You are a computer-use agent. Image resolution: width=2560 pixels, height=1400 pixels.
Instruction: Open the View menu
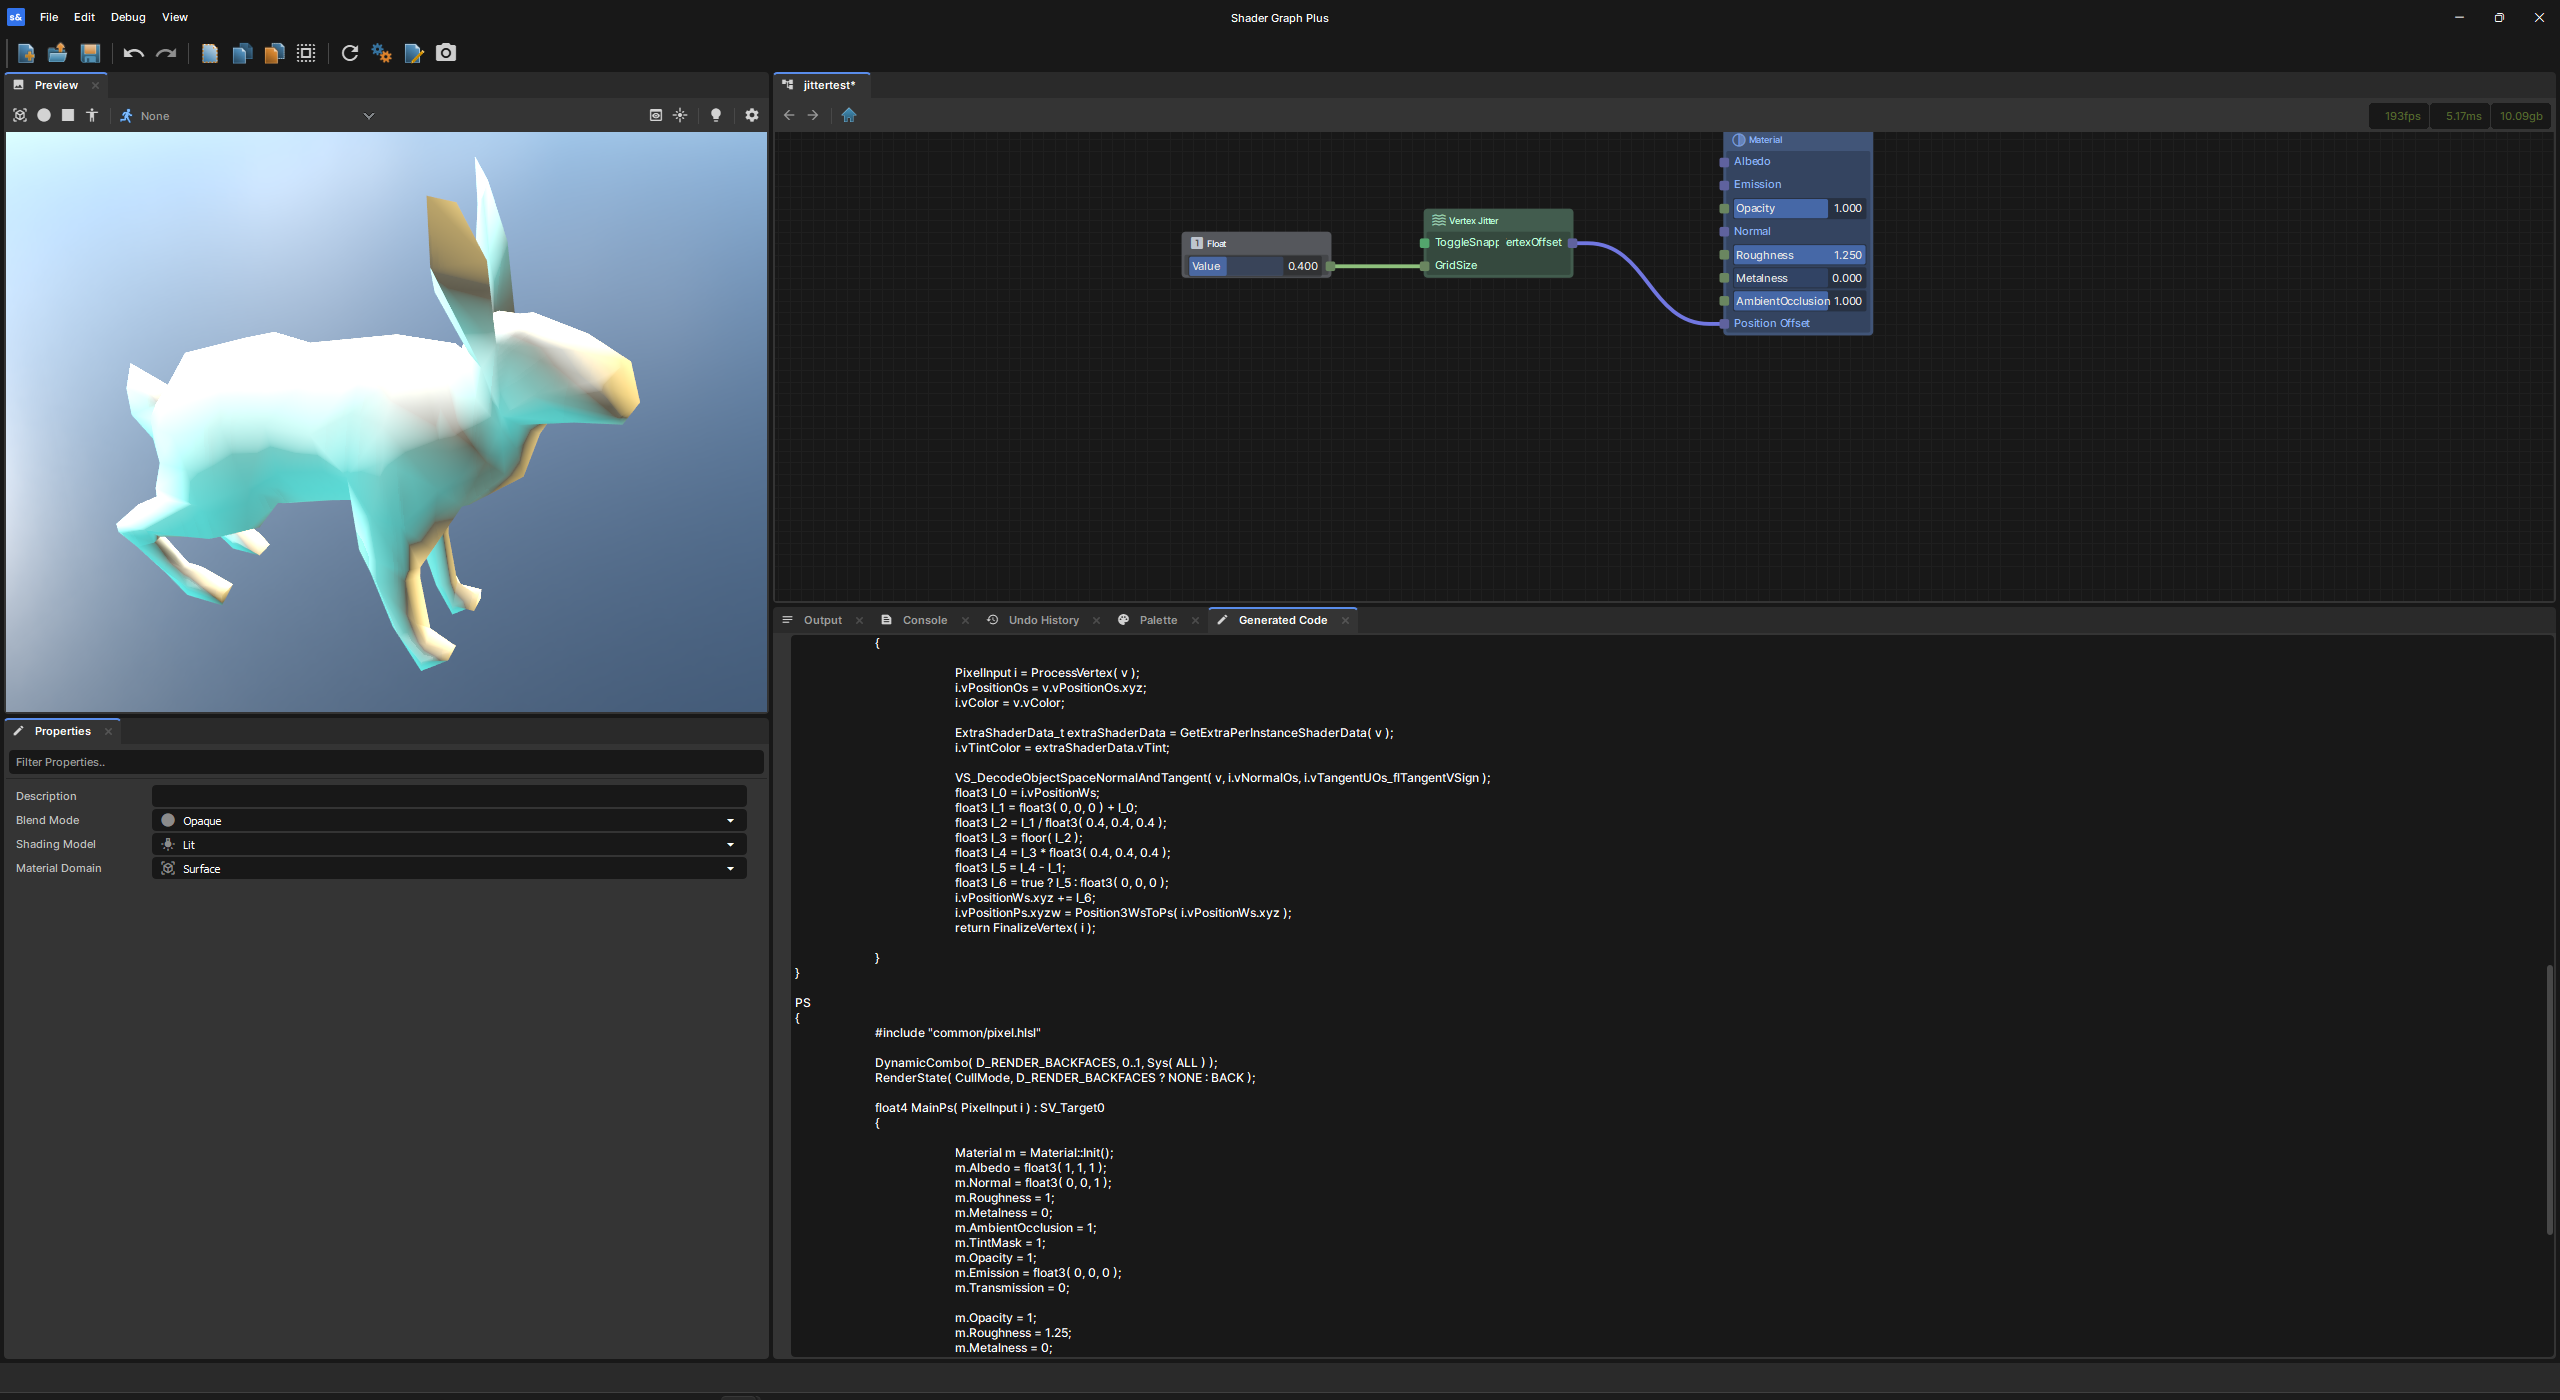pyautogui.click(x=175, y=17)
